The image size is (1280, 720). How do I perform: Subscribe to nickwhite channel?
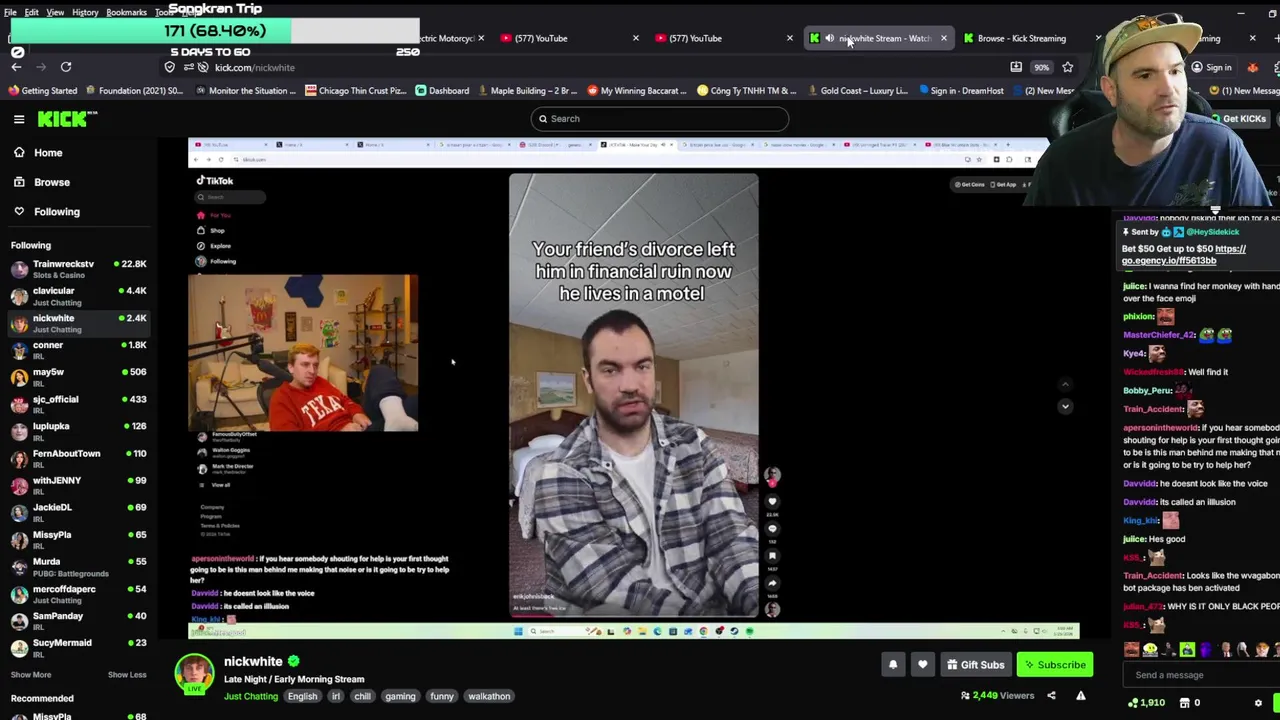[x=1055, y=665]
